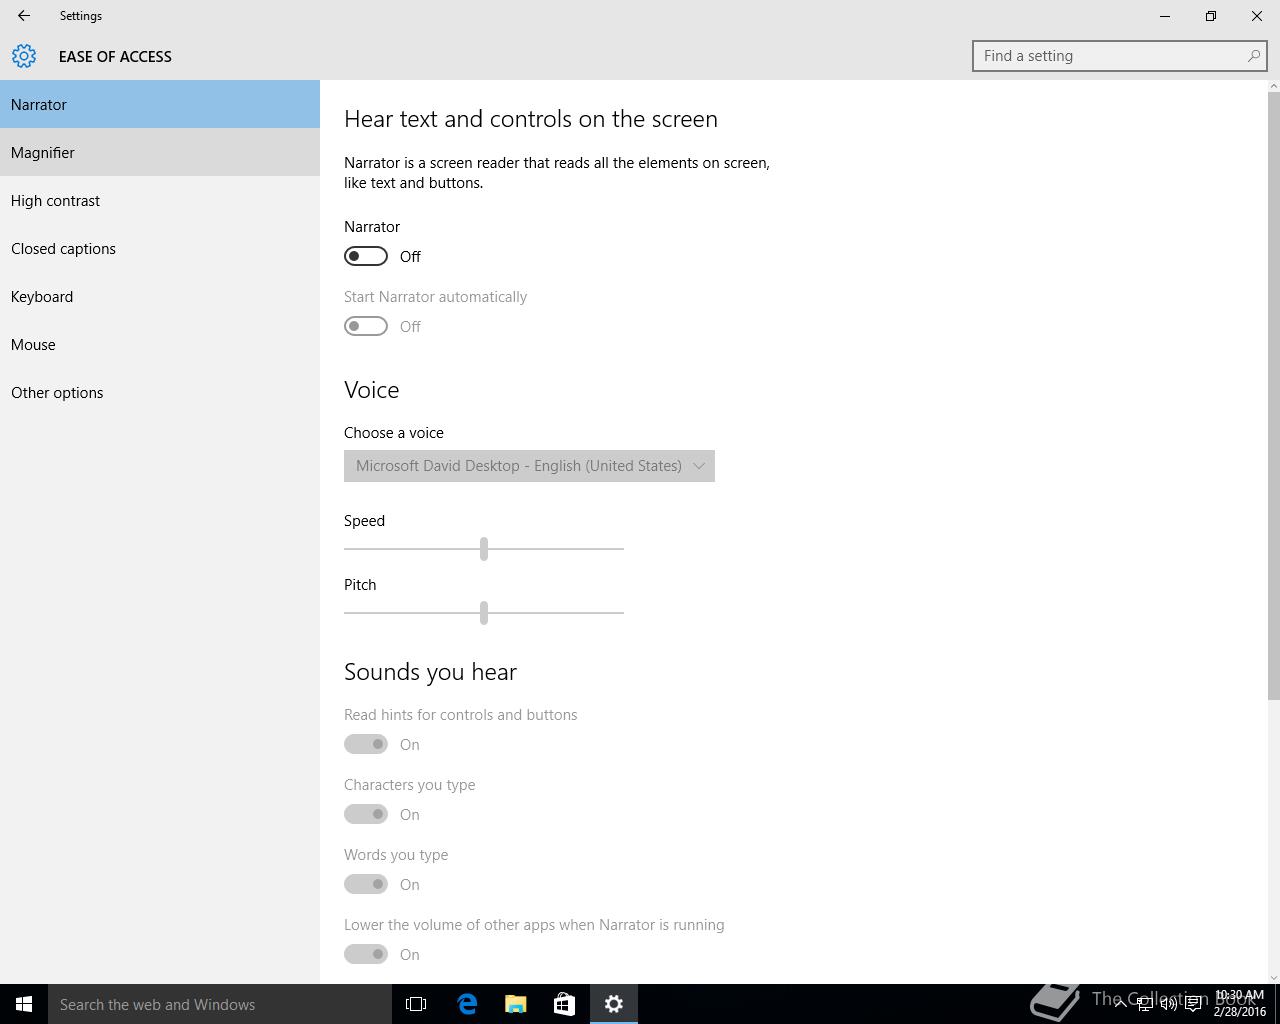
Task: Open the taskbar clock and date
Action: 1240,1004
